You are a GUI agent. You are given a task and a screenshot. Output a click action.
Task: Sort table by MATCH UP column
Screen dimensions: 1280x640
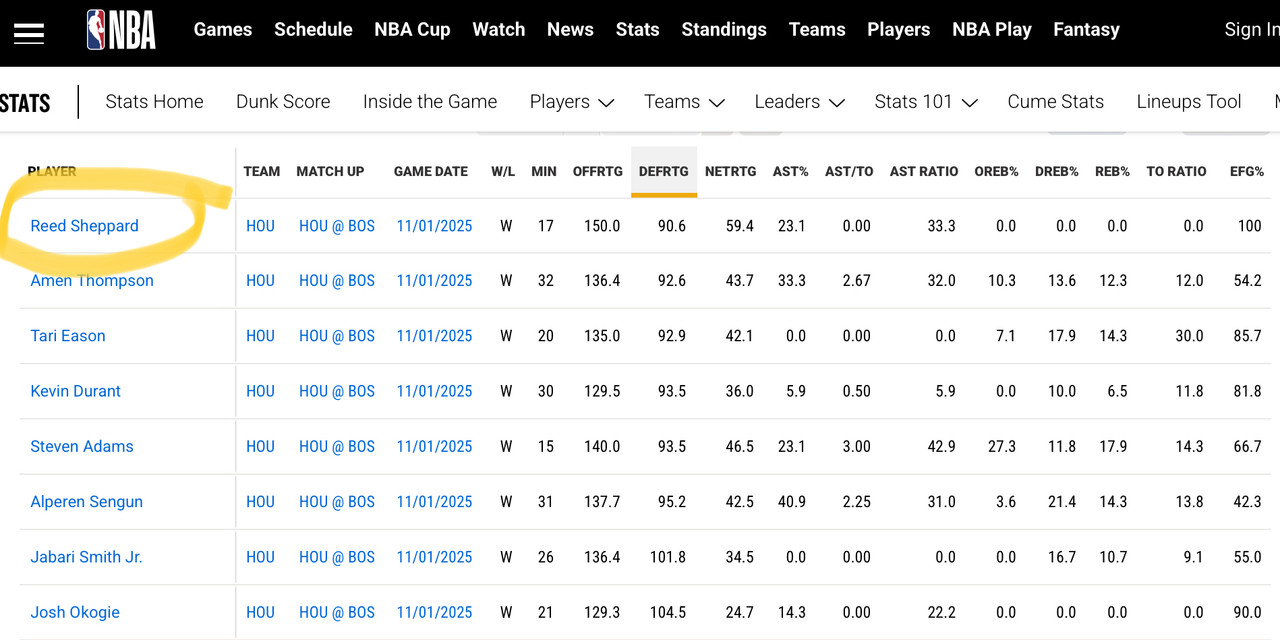pos(330,172)
